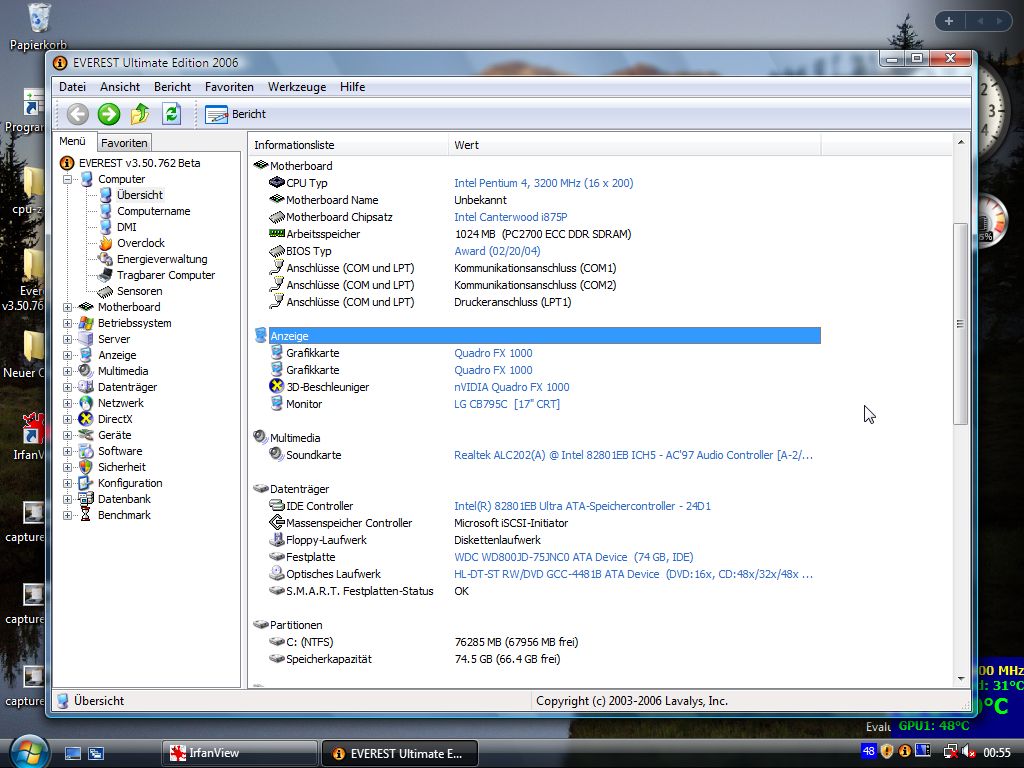
Task: Click the scroll-down arrow of info list
Action: (961, 679)
